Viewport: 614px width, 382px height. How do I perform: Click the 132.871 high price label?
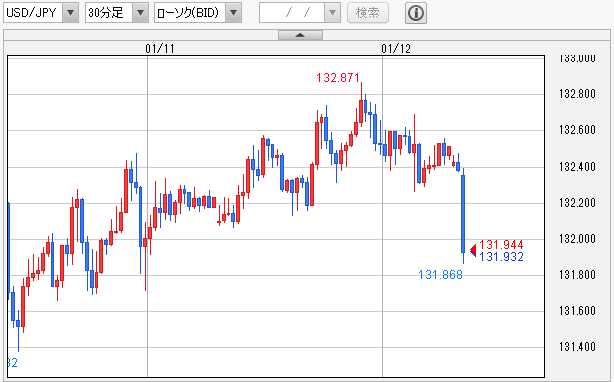[x=338, y=78]
